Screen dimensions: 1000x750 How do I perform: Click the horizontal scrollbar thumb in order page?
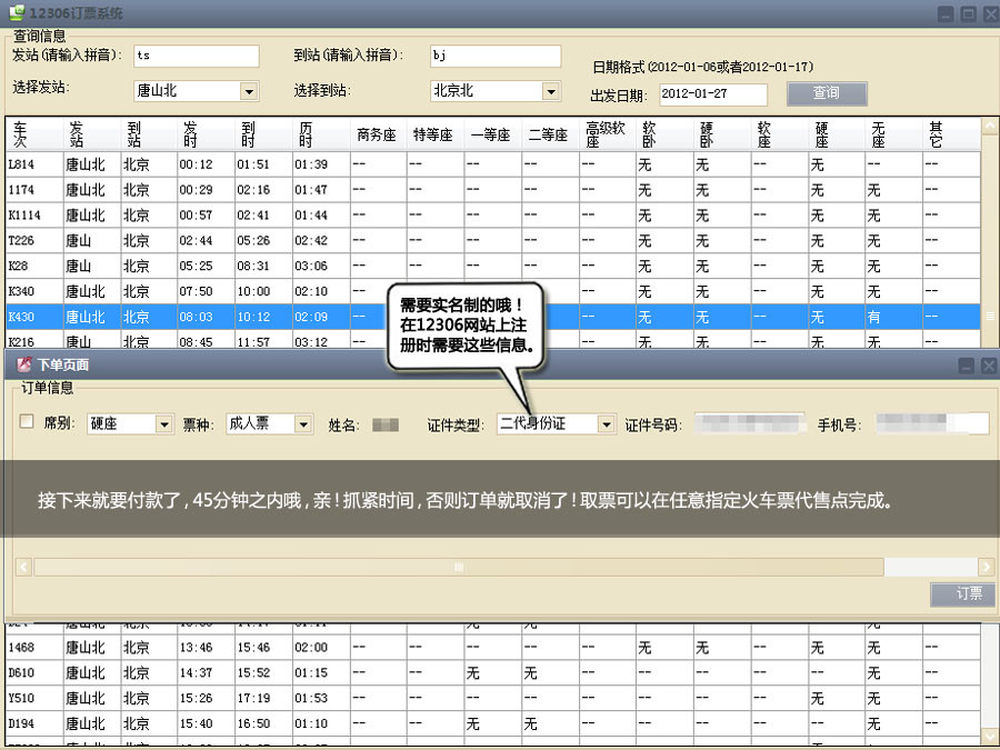(x=459, y=567)
